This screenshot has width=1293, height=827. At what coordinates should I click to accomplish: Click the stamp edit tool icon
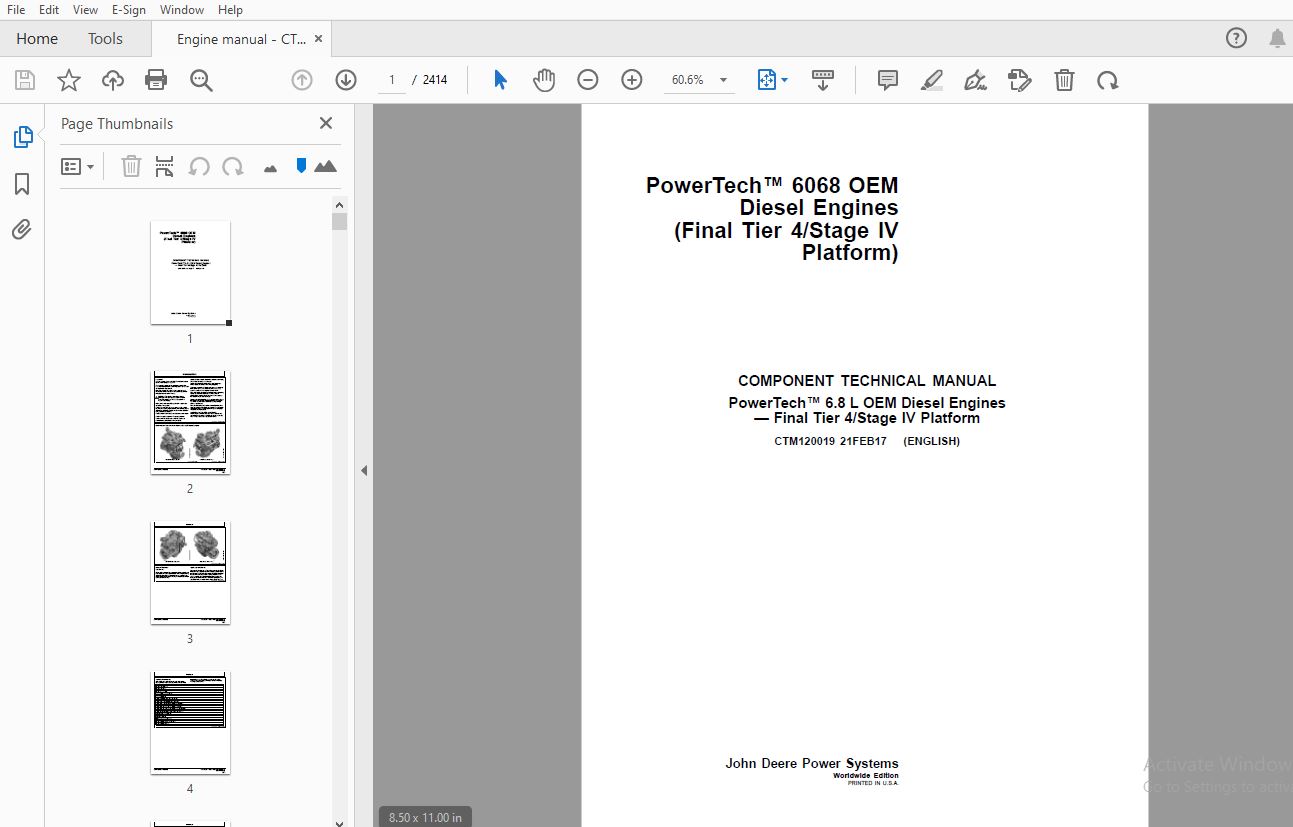[x=1020, y=80]
